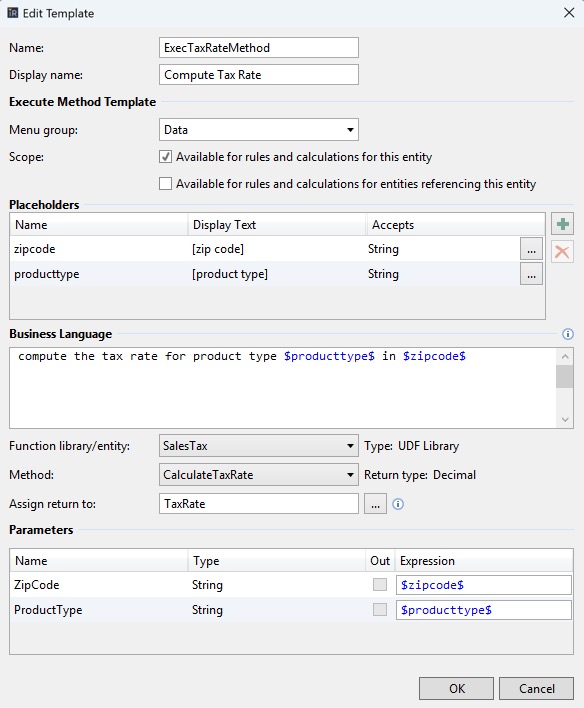The image size is (584, 708).
Task: Edit ProductType expression $producttype$ field
Action: 484,610
